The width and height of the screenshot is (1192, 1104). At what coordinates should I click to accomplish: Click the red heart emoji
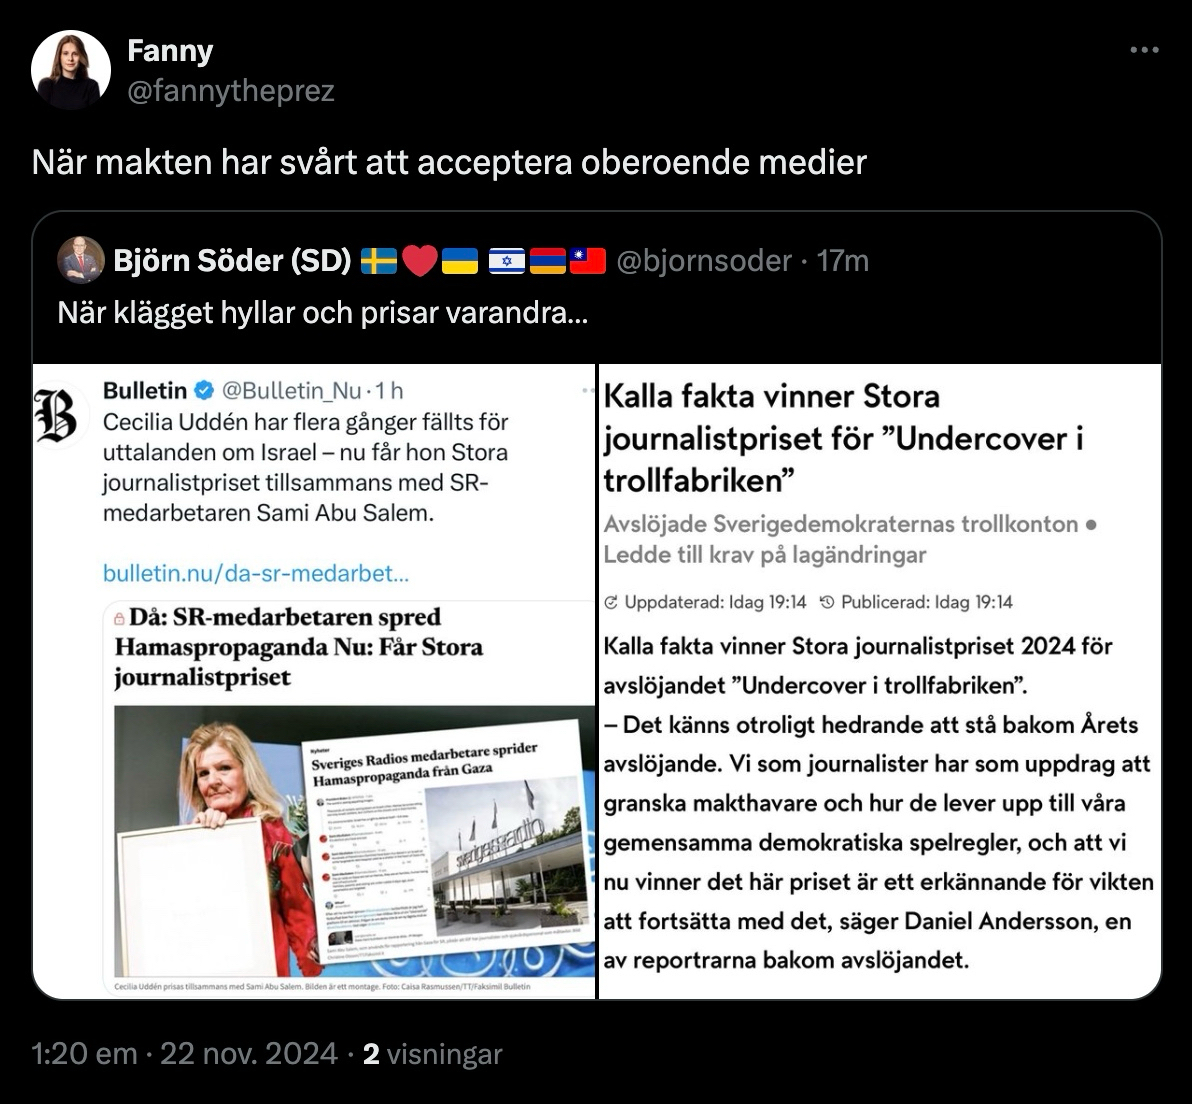(420, 262)
